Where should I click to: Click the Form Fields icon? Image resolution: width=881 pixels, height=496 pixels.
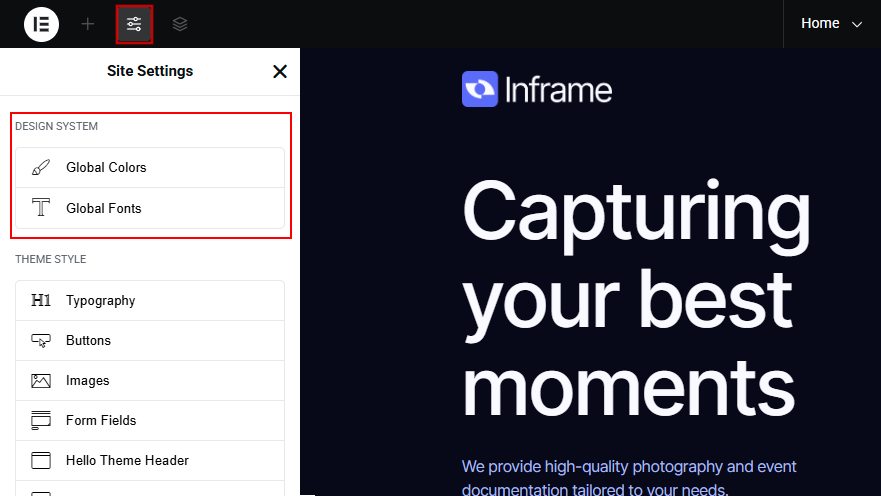point(41,421)
